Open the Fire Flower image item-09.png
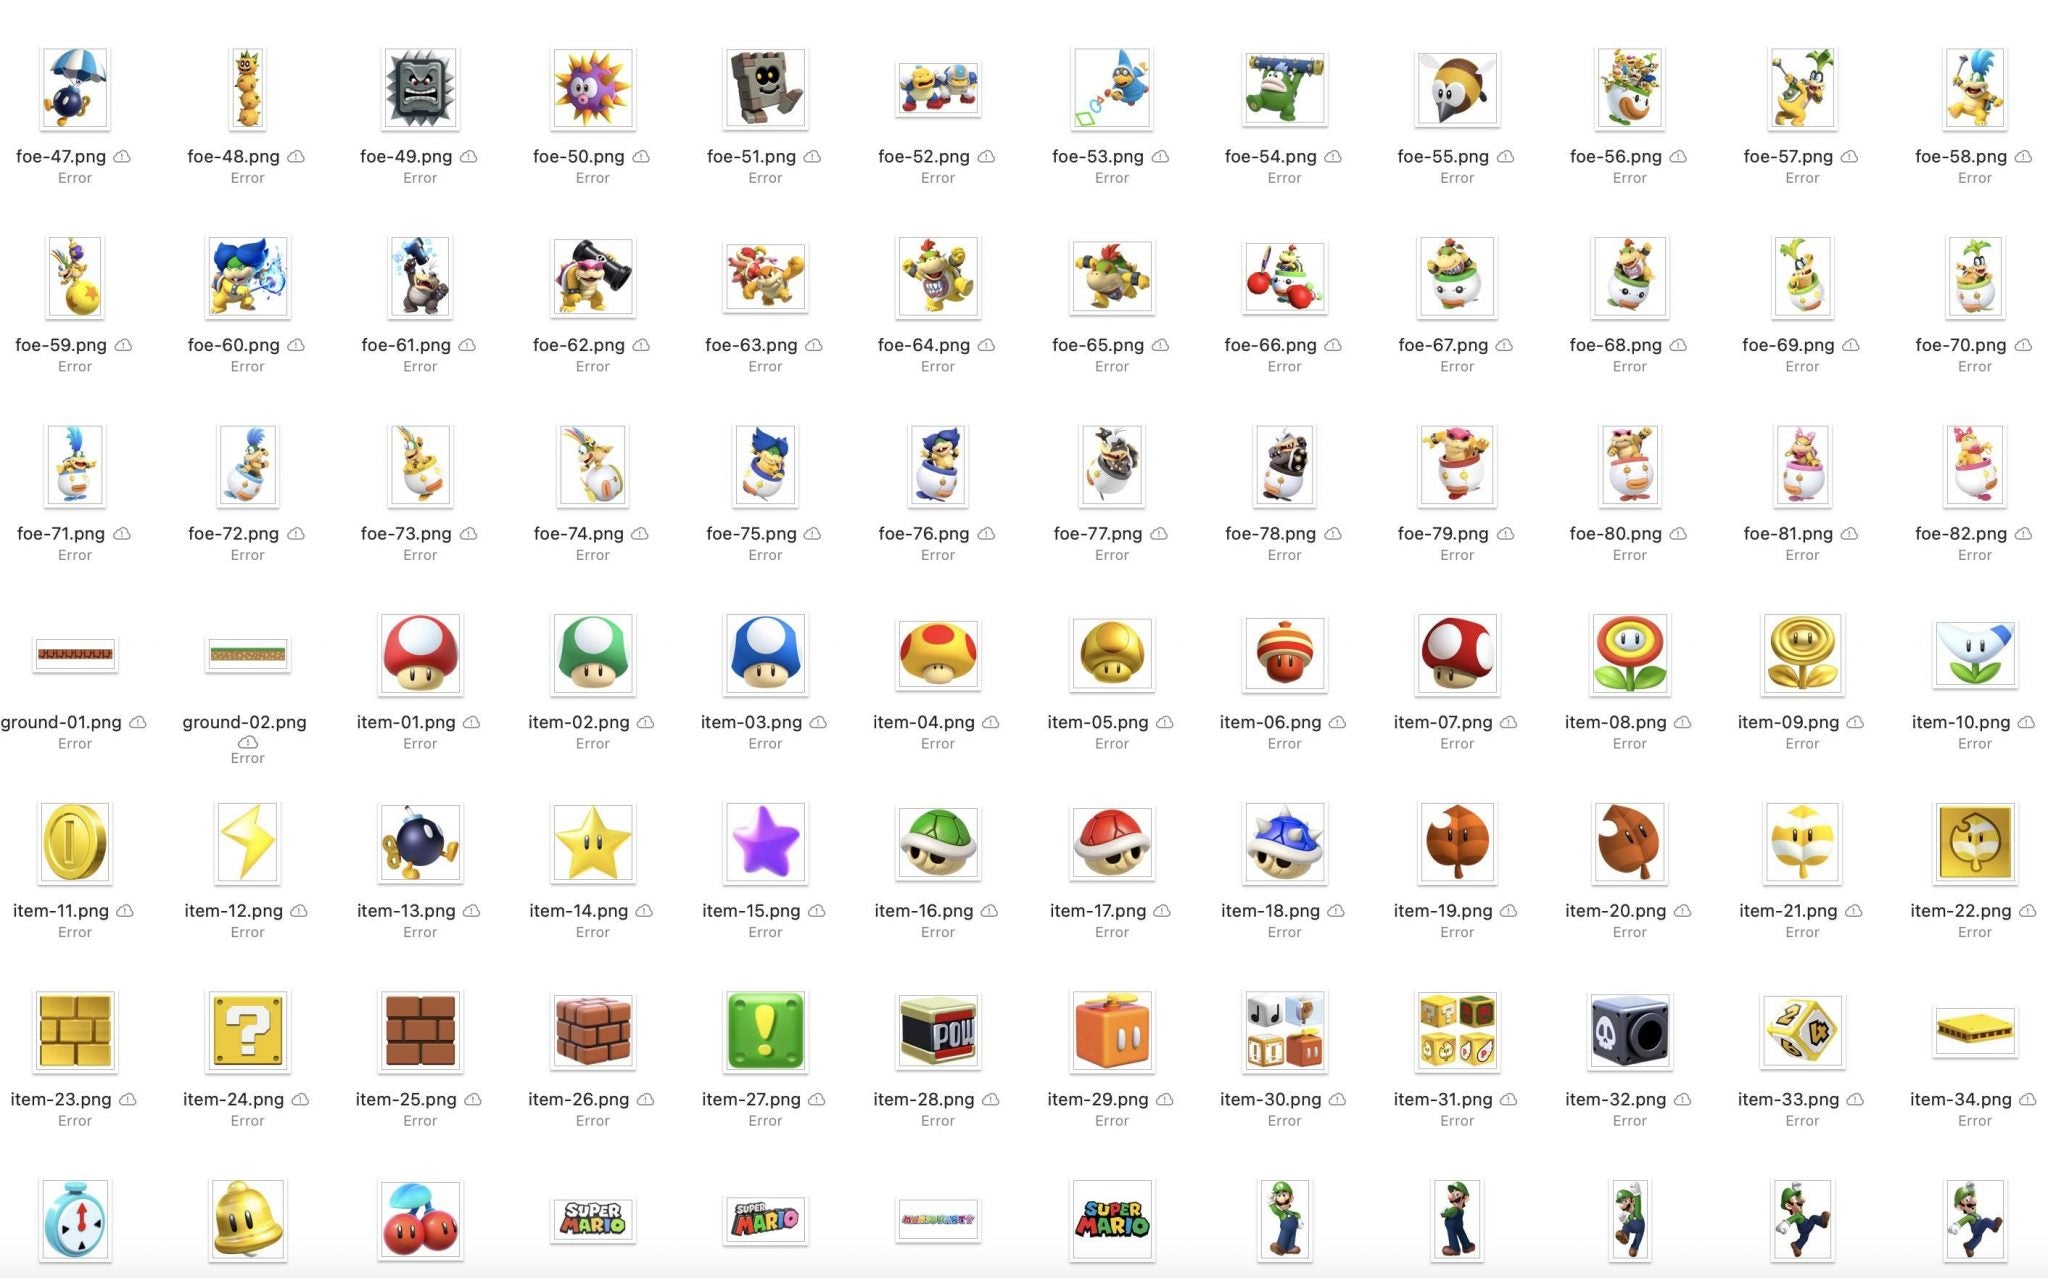 [x=1802, y=655]
